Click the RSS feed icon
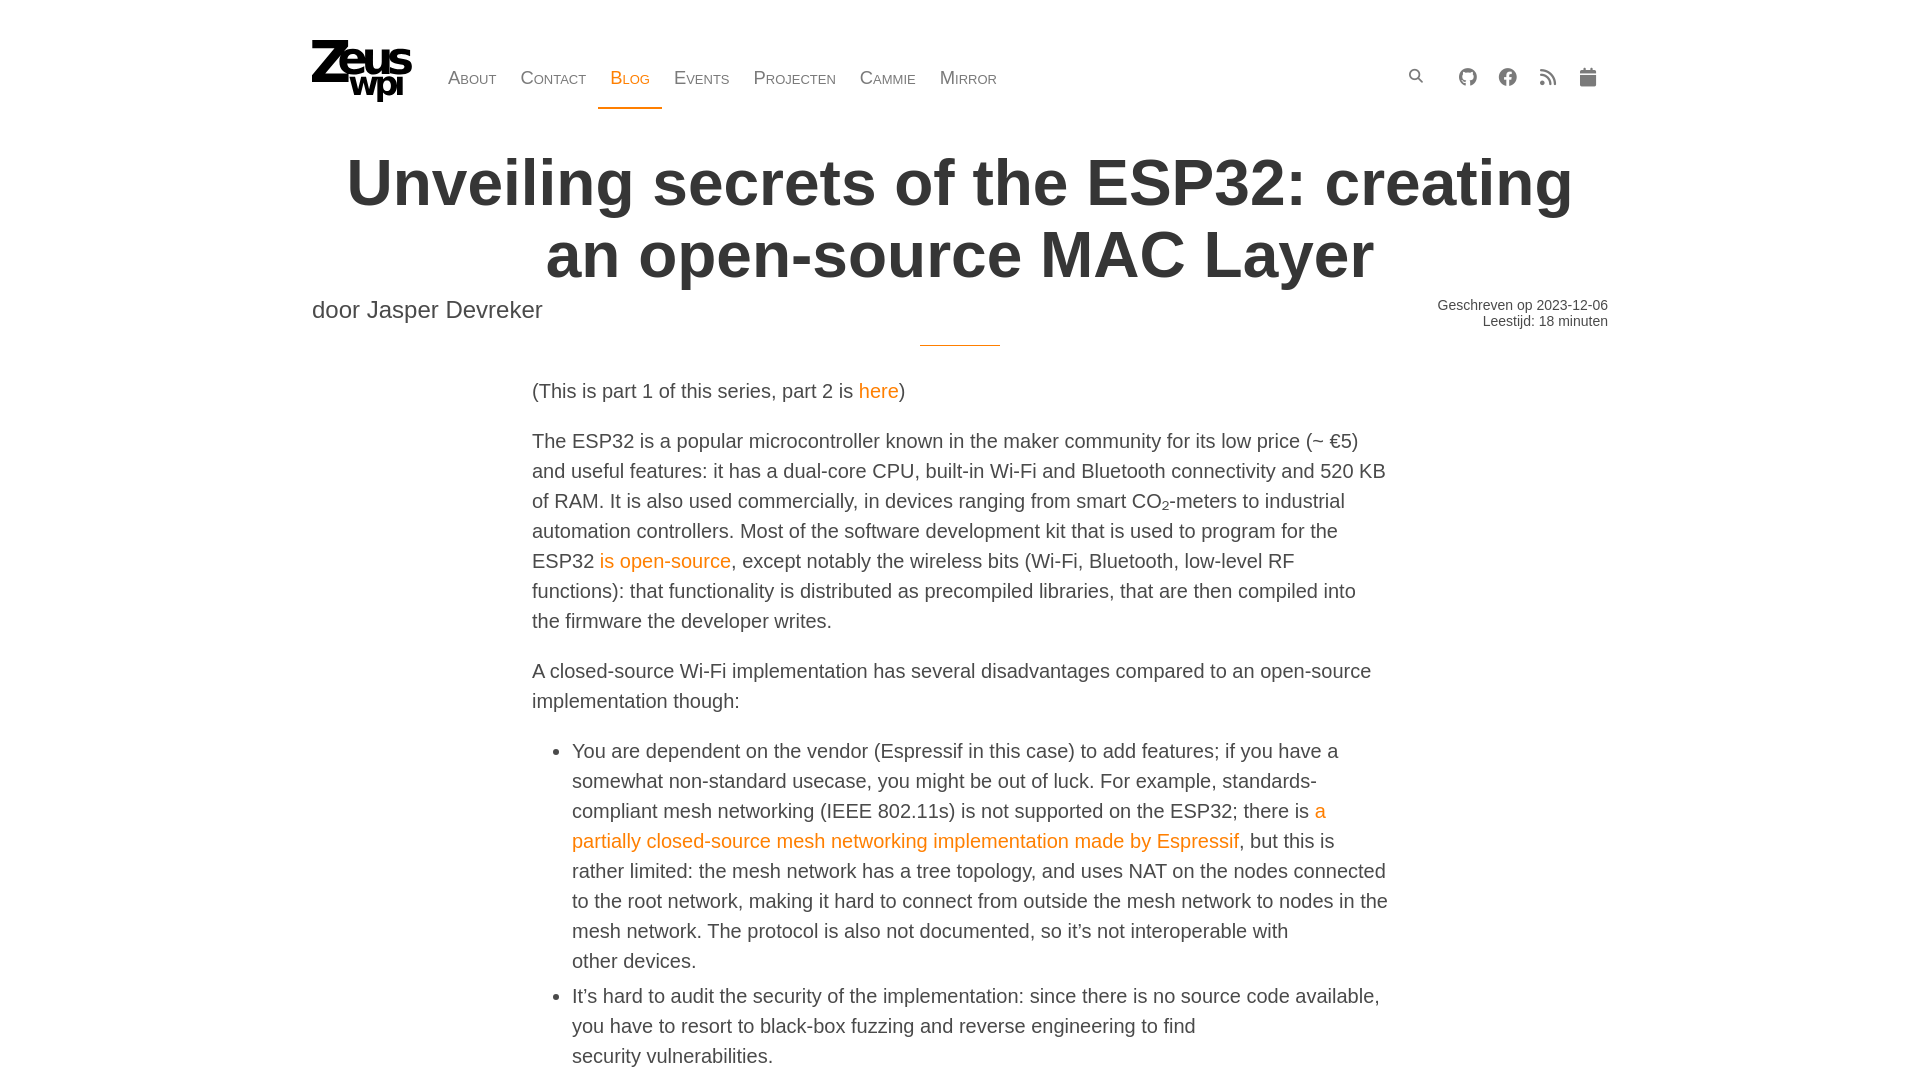 1547,76
